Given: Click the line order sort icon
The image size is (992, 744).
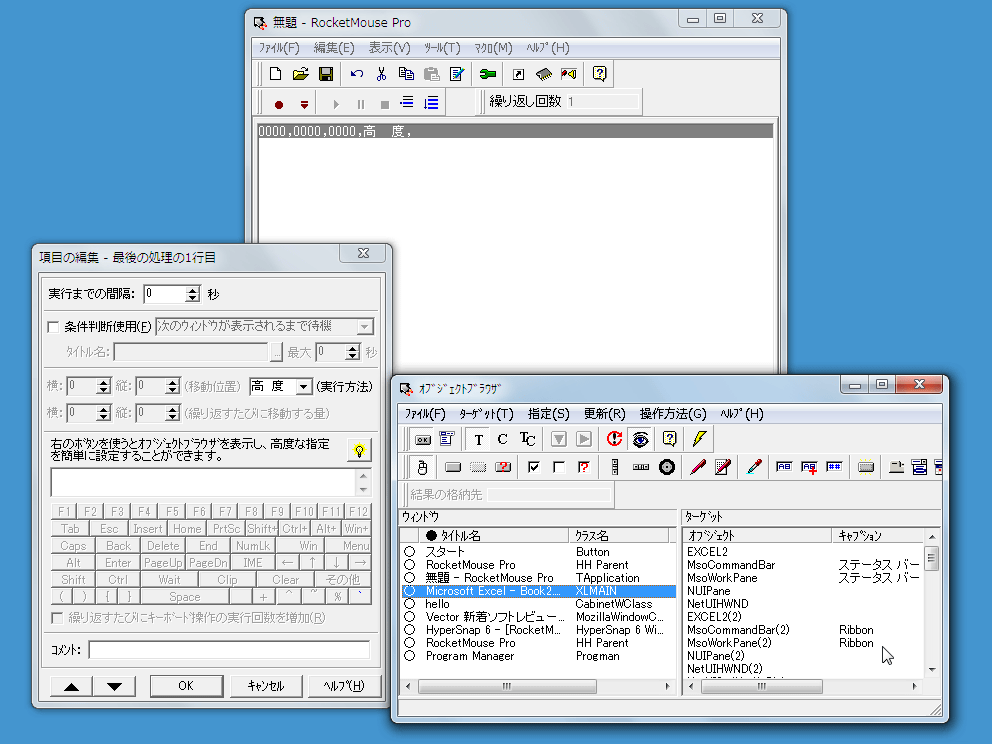Looking at the screenshot, I should pos(431,103).
